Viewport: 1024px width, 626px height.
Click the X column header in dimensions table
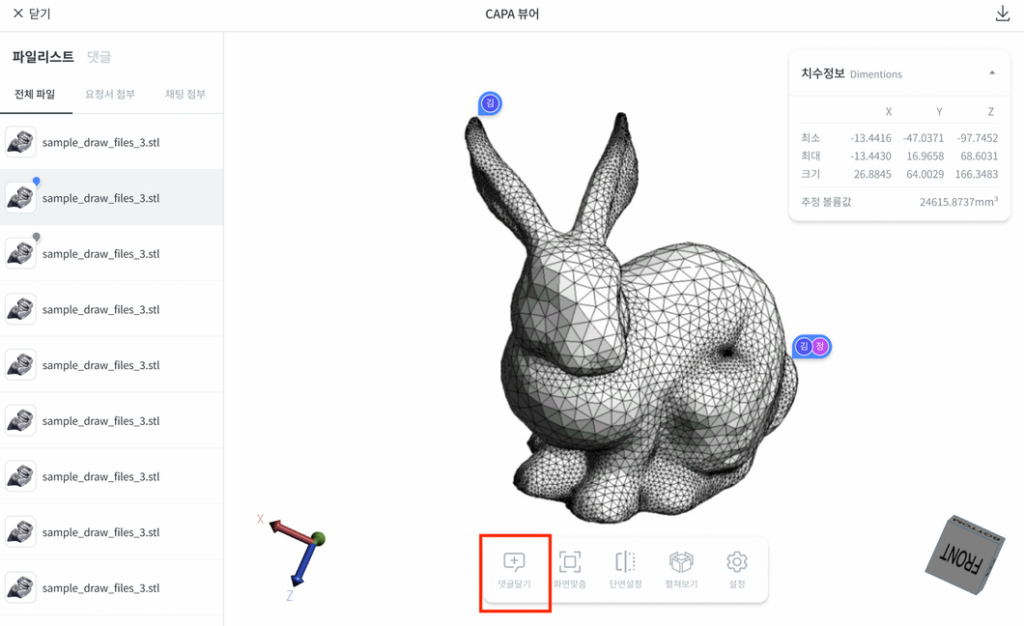(x=888, y=112)
